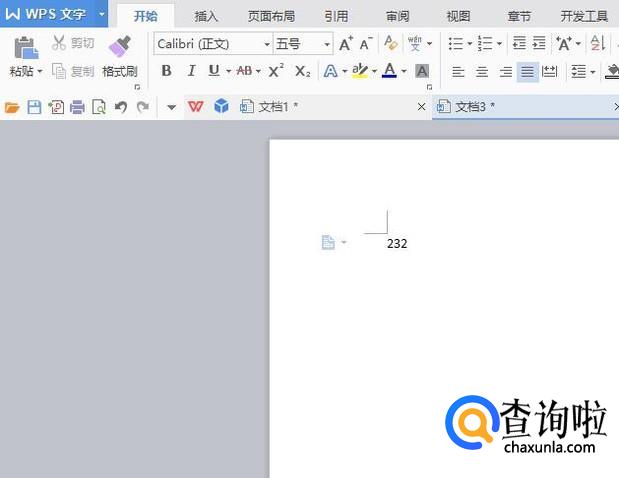
Task: Click the Clear formatting eraser icon
Action: click(391, 44)
